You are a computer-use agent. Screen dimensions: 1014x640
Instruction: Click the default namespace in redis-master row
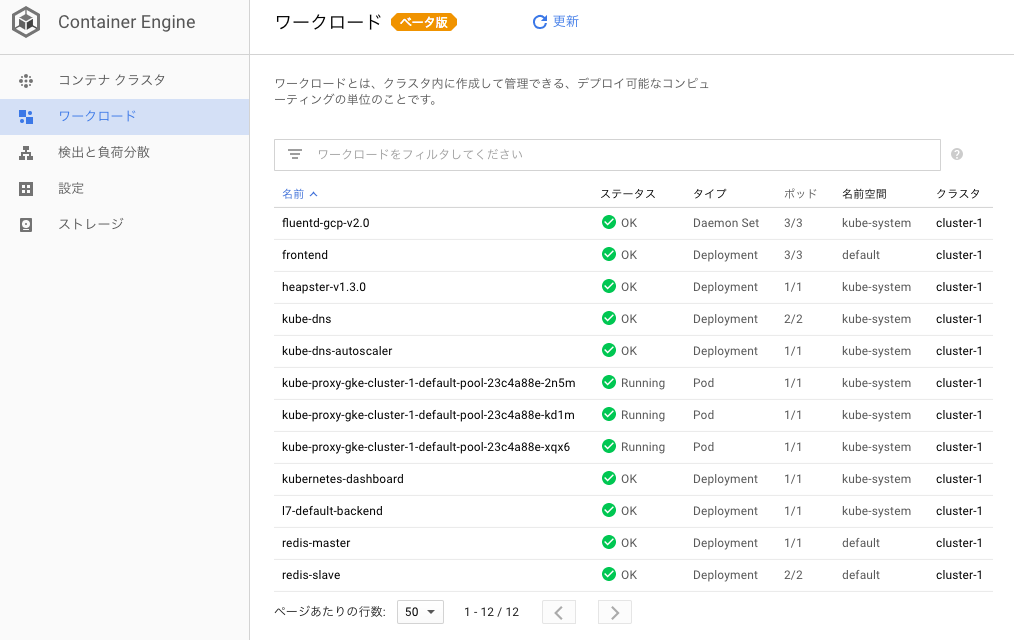click(861, 543)
